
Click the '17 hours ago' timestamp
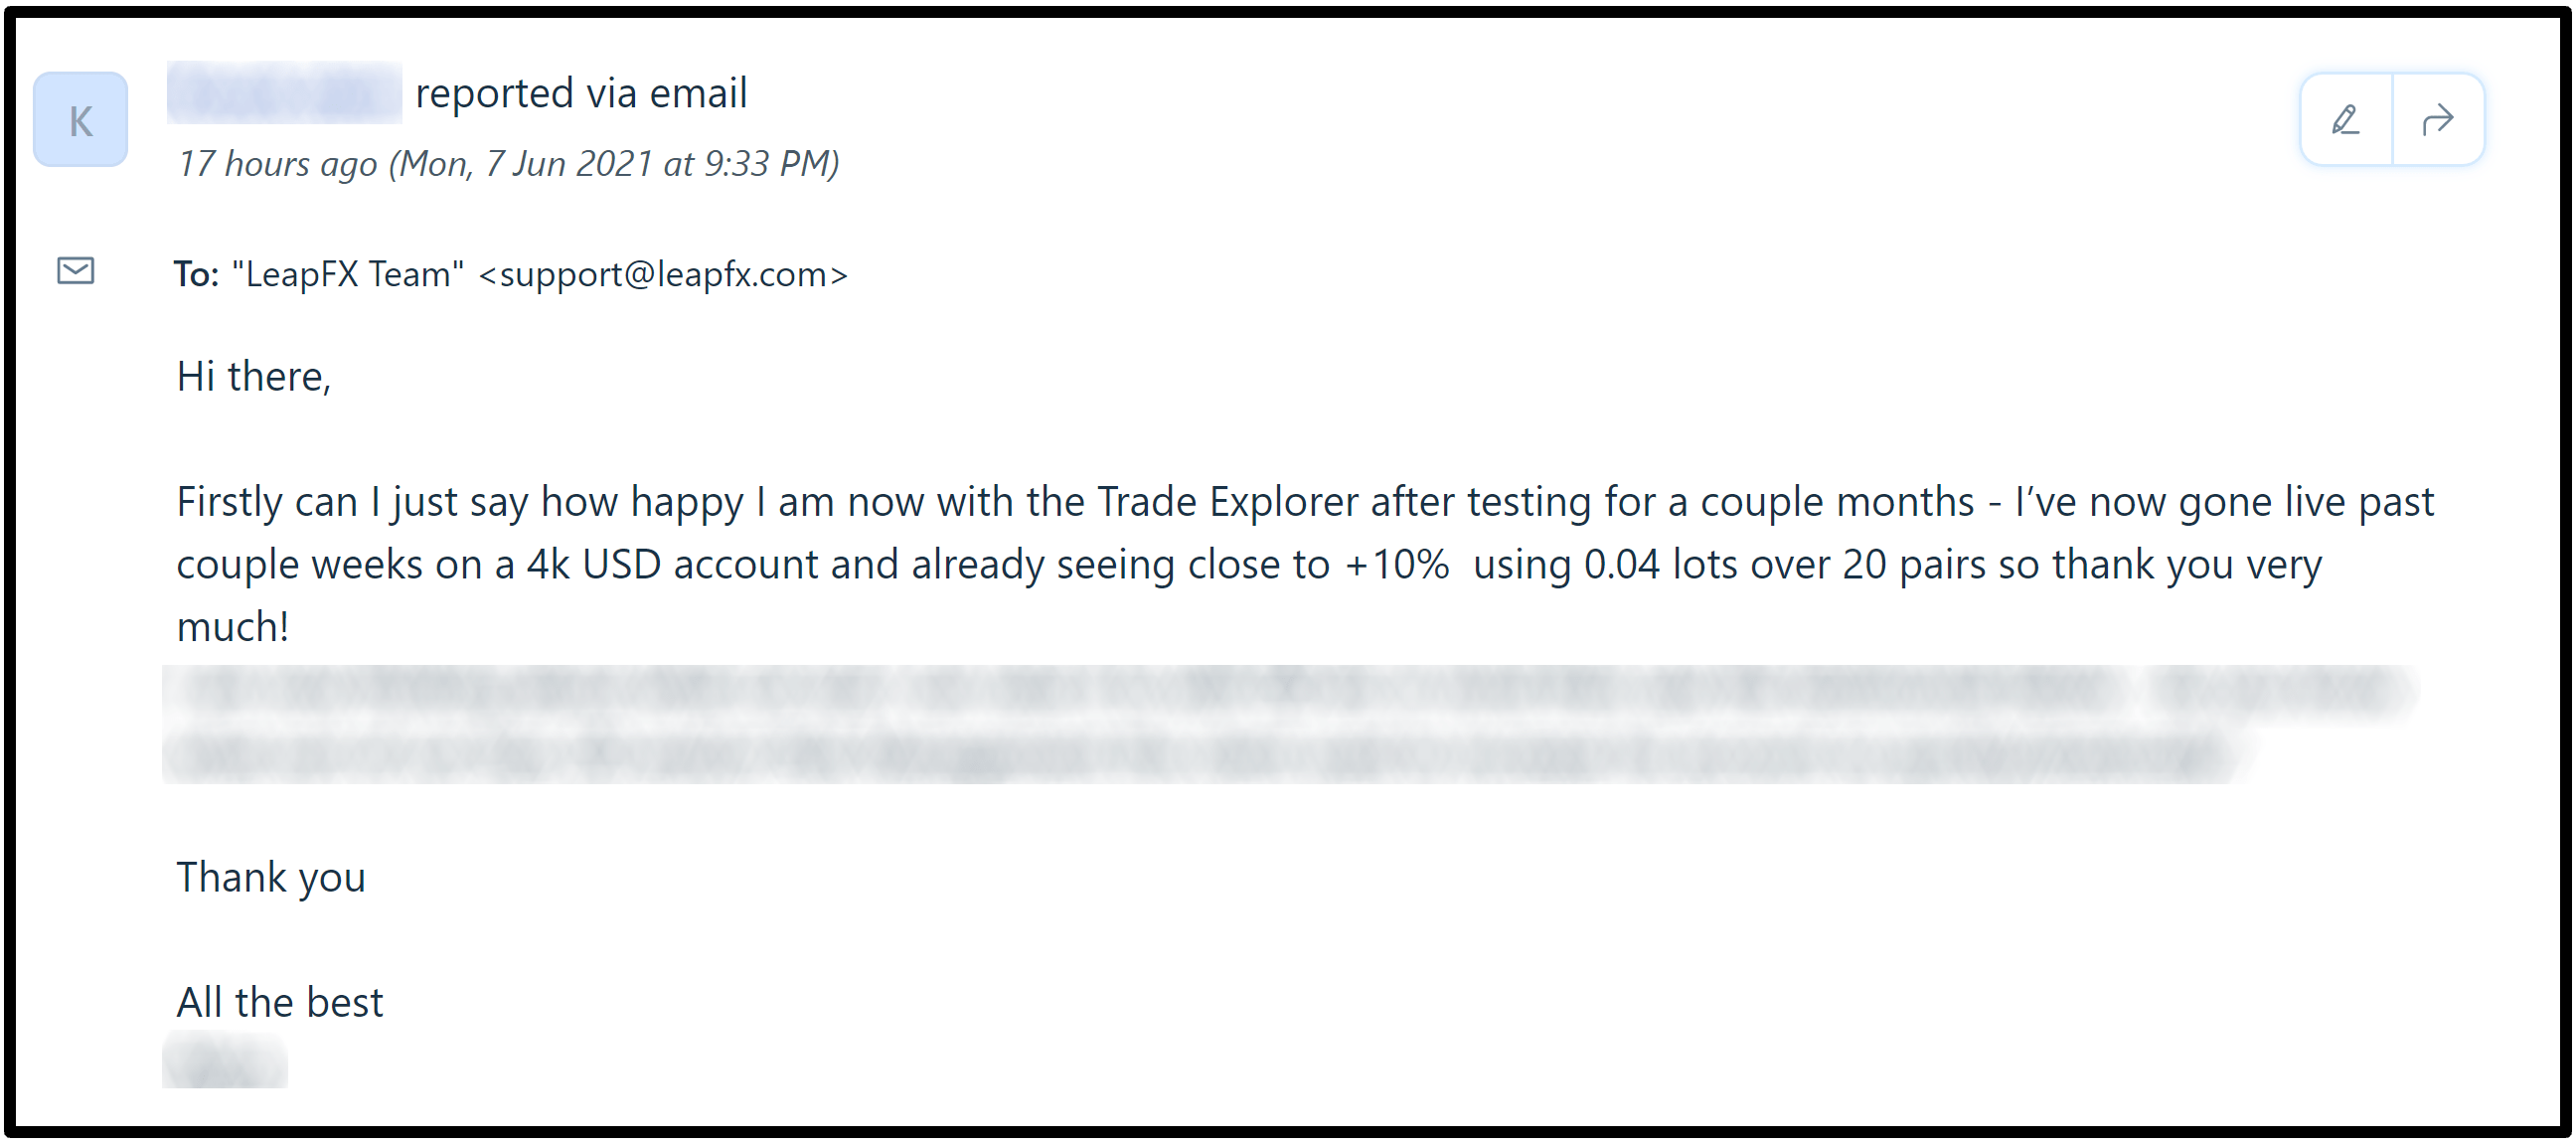click(277, 164)
